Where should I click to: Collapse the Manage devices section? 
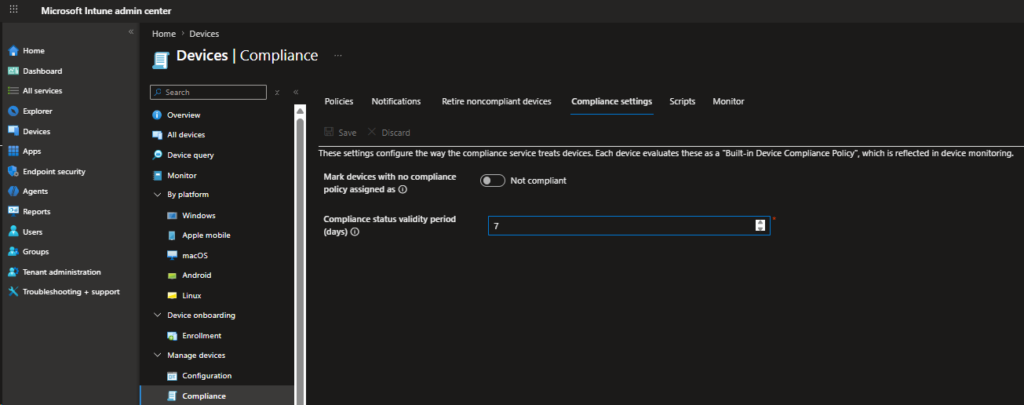click(x=157, y=355)
